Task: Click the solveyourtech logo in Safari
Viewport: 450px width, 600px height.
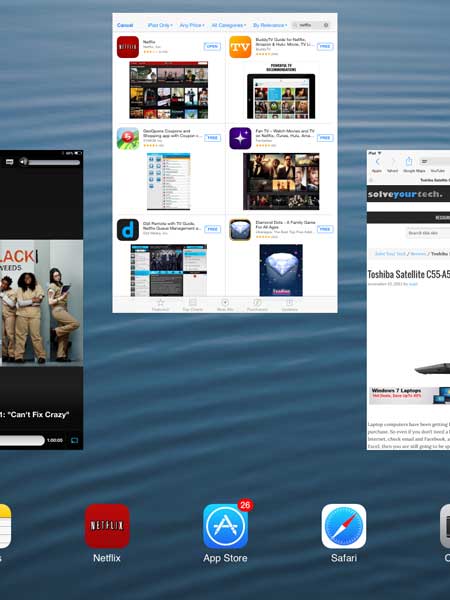Action: pos(405,194)
